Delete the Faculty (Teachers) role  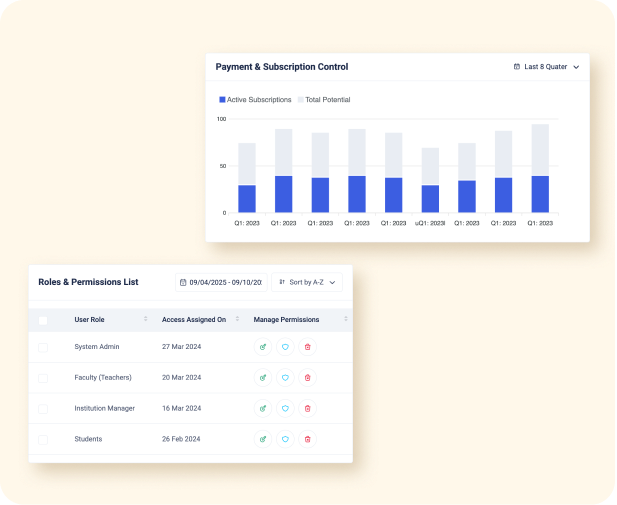pyautogui.click(x=307, y=378)
